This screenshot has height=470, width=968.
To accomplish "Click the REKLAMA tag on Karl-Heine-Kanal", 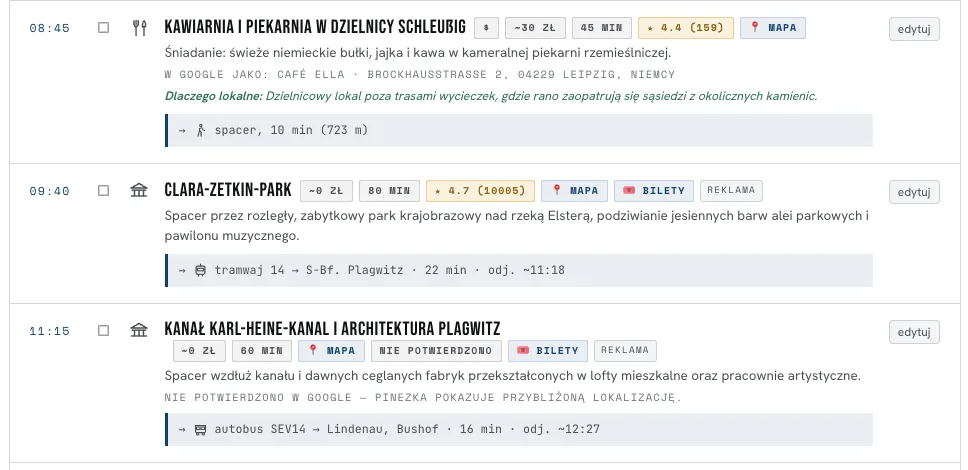I will pos(625,350).
